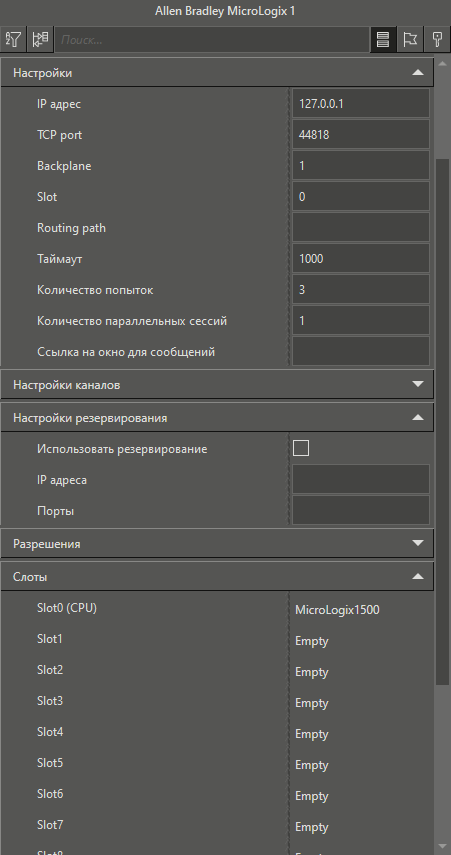Select the Slot5 row label
The image size is (451, 855).
50,763
